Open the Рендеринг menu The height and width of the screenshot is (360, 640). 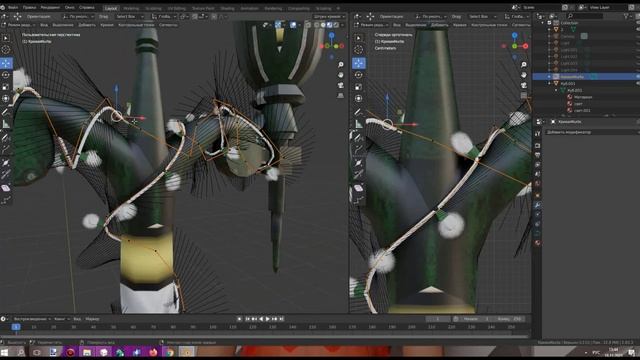coord(50,7)
